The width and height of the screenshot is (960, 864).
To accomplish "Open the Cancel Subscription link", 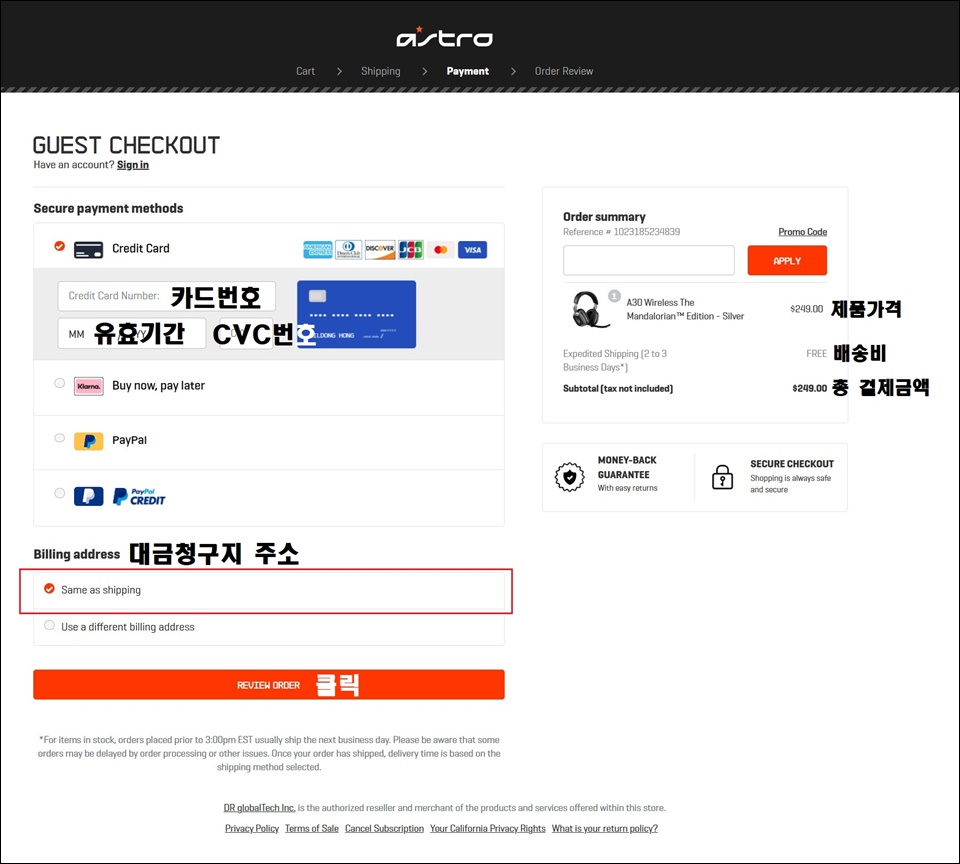I will coord(384,828).
